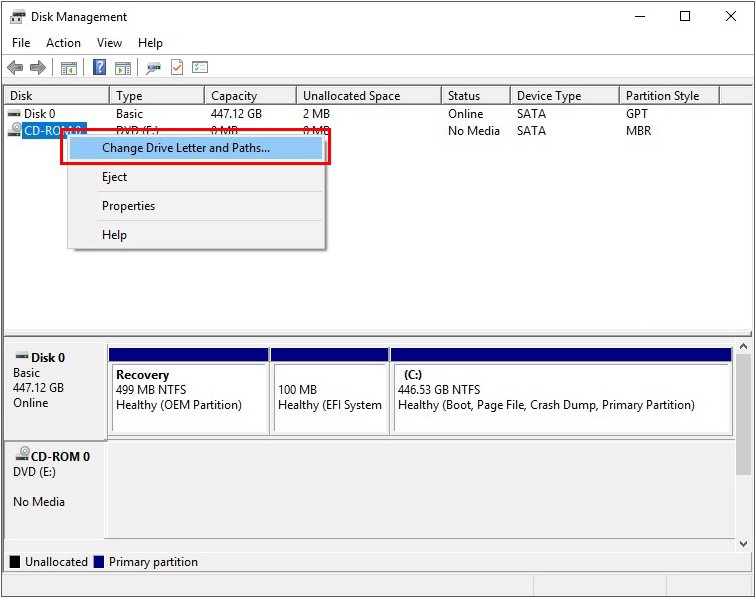Open the Action menu
Image resolution: width=756 pixels, height=598 pixels.
tap(63, 43)
